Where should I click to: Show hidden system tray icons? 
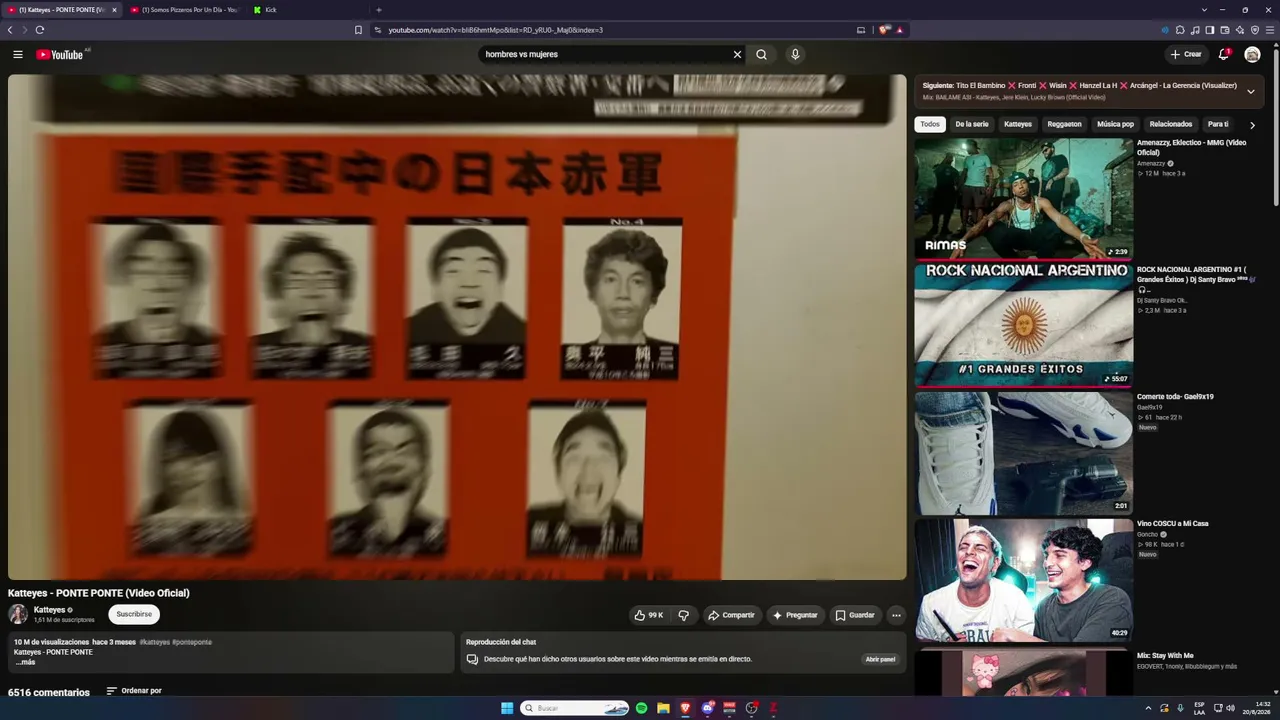pos(1147,708)
